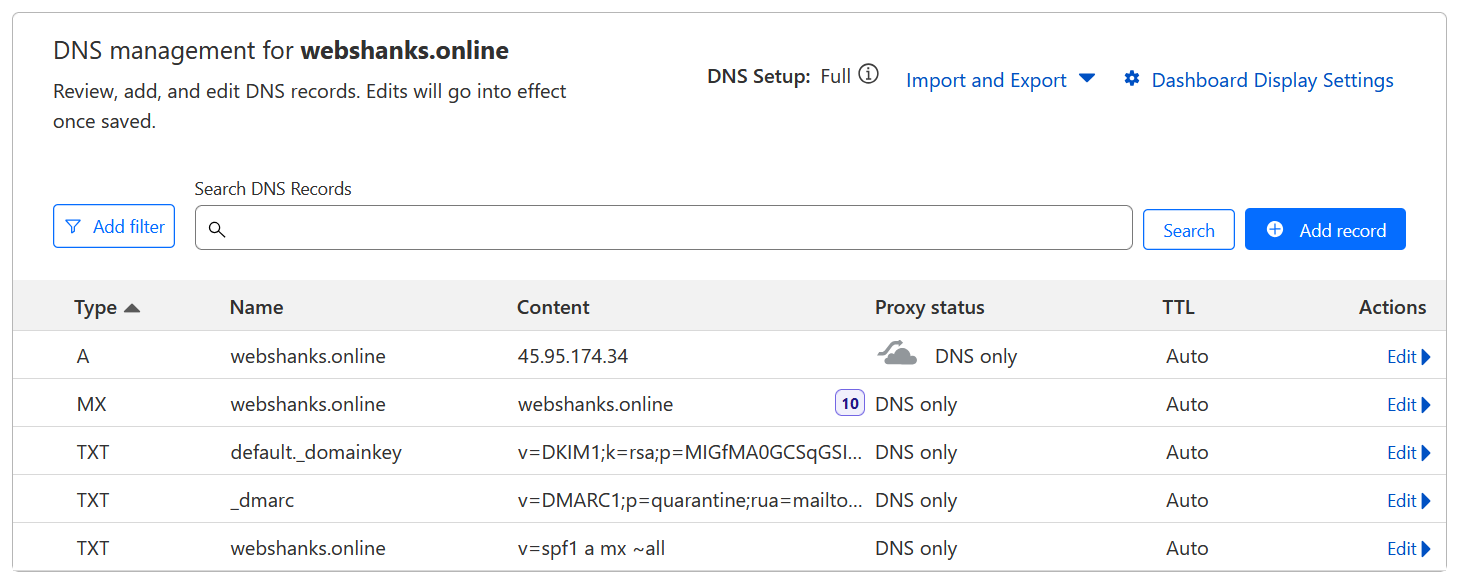Click the magnifier icon in search field
1463x580 pixels.
[217, 230]
